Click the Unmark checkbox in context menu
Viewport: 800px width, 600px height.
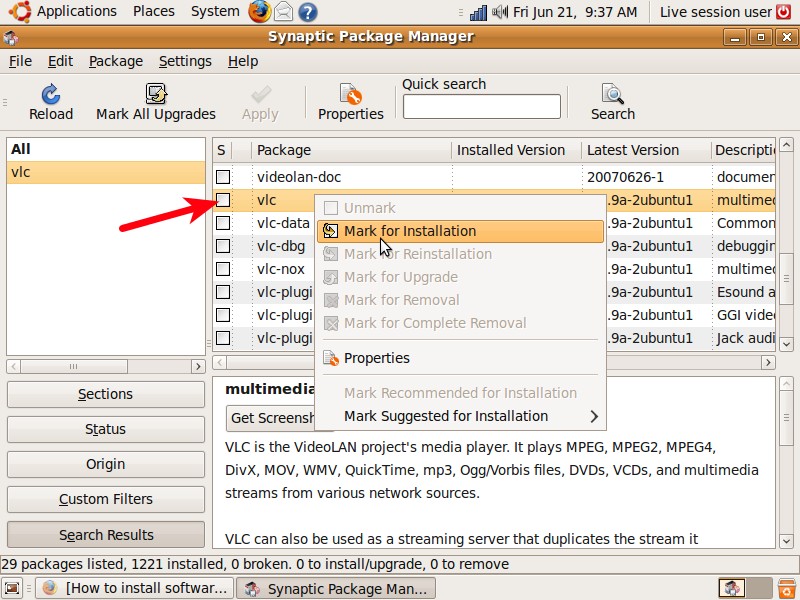[331, 208]
